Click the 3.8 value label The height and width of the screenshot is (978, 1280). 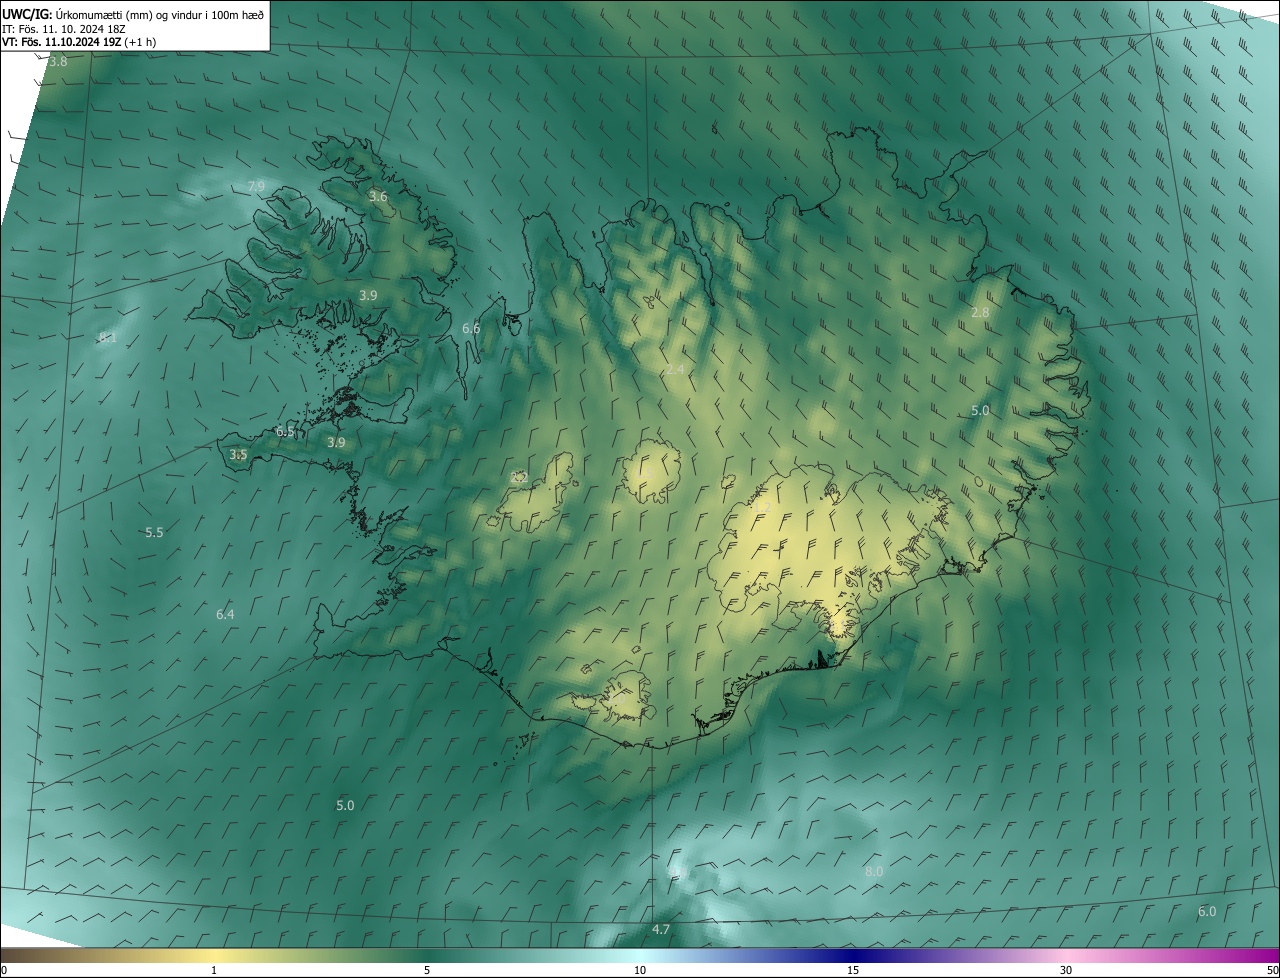coord(58,62)
